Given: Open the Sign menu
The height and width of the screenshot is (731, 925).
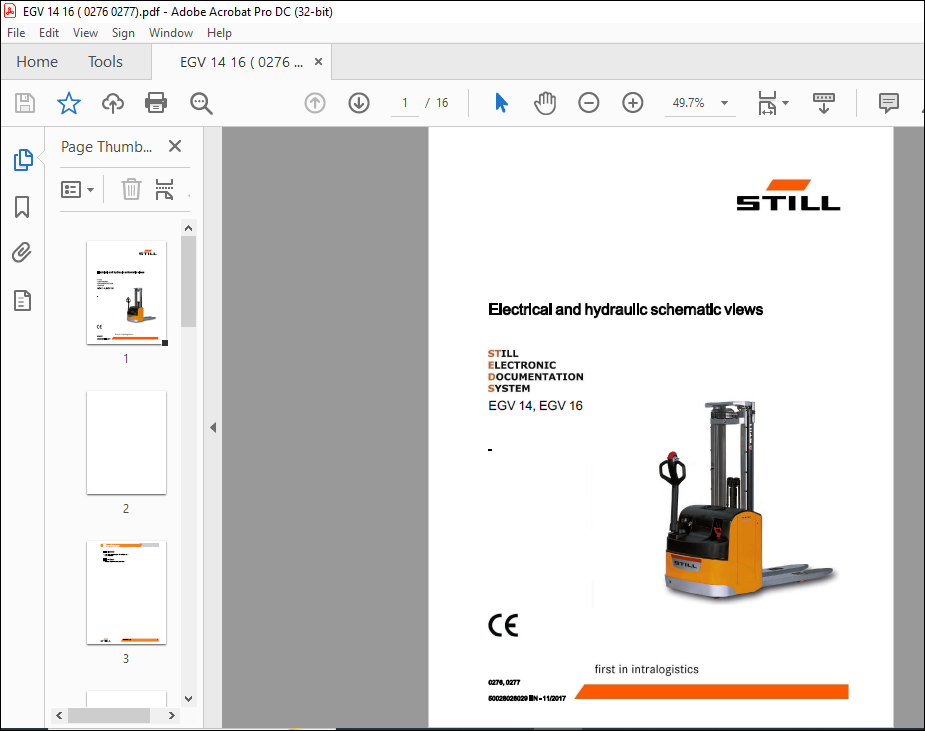Looking at the screenshot, I should [x=123, y=33].
